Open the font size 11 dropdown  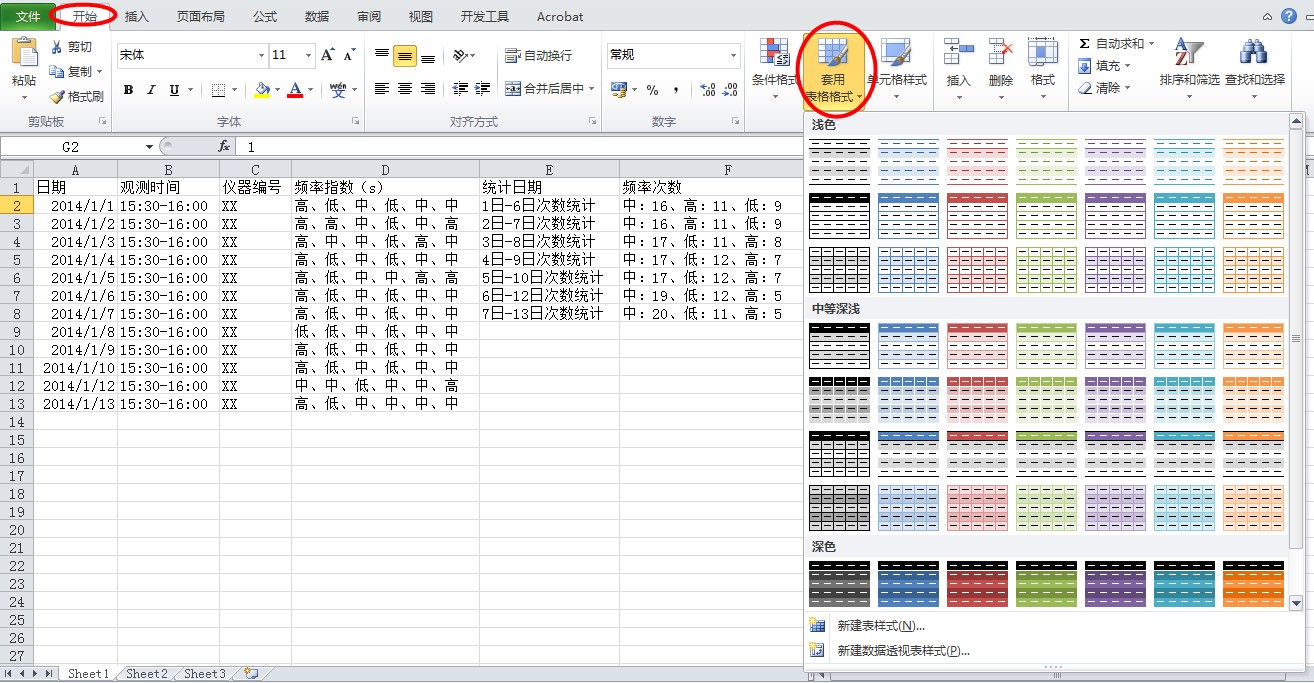click(308, 56)
